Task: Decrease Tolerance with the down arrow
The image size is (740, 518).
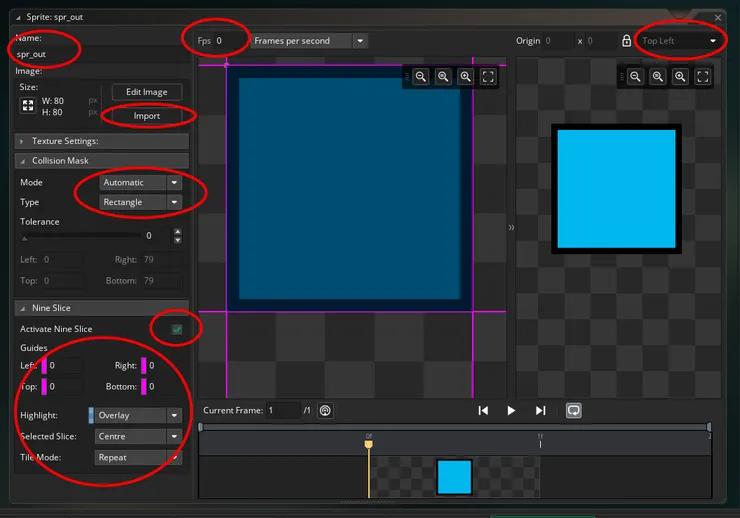Action: tap(177, 240)
